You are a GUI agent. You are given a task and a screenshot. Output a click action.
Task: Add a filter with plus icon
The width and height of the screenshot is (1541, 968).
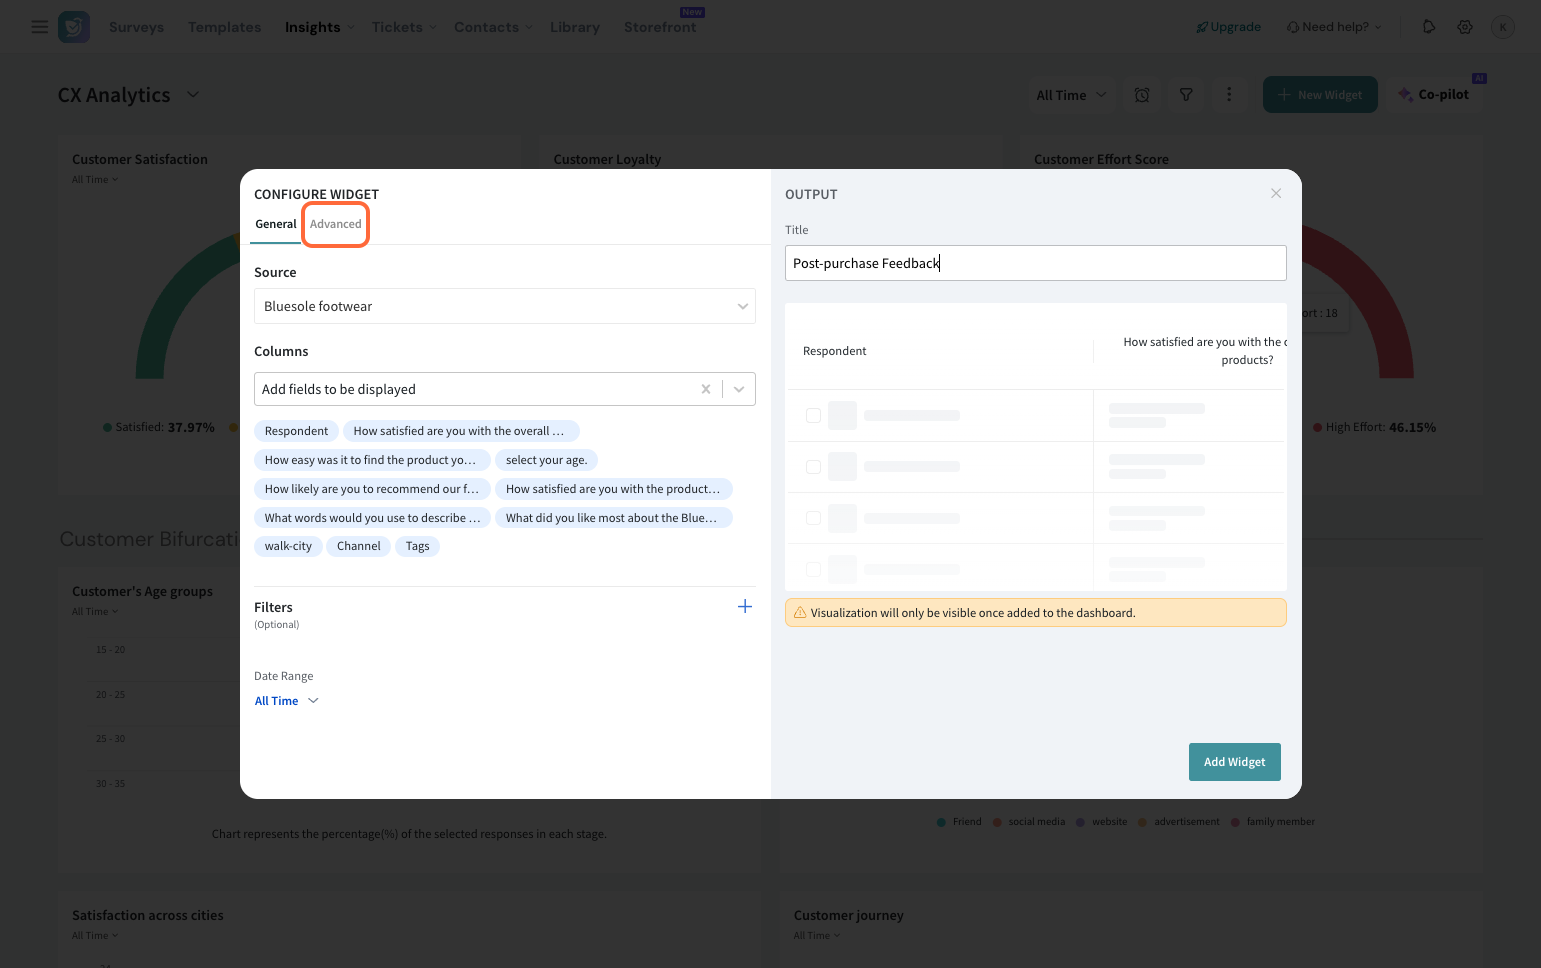tap(744, 607)
